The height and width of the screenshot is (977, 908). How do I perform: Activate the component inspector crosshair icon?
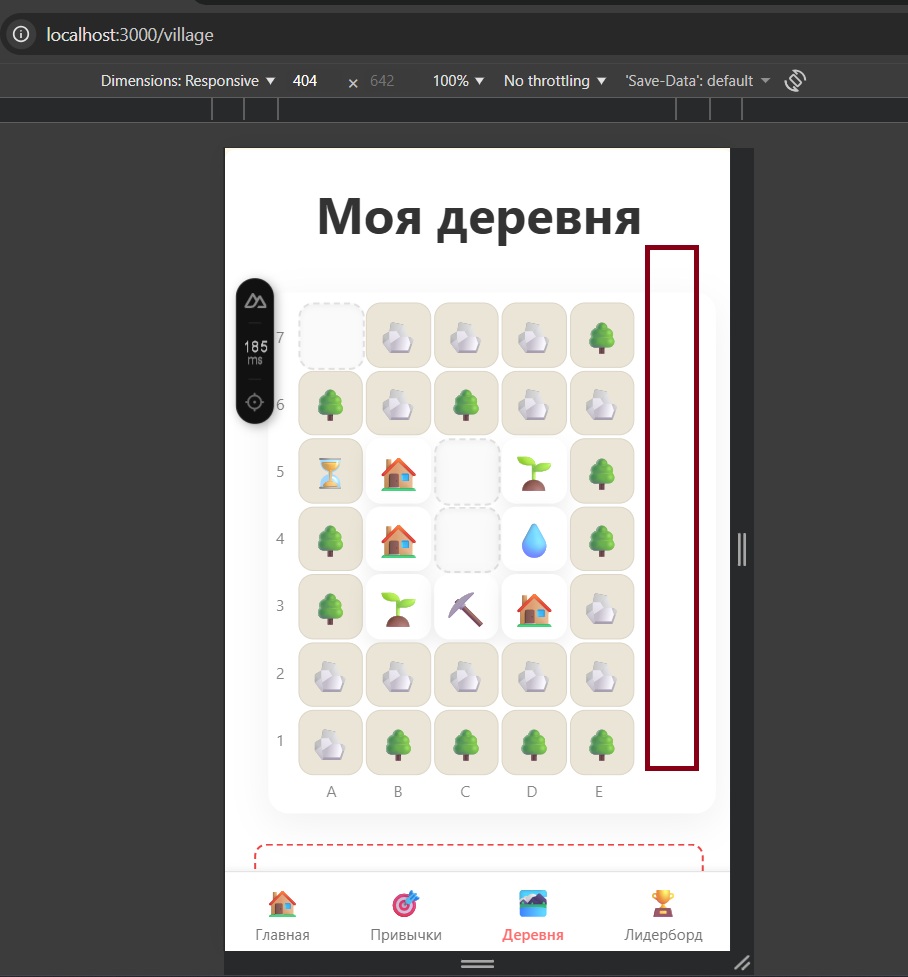[x=255, y=402]
